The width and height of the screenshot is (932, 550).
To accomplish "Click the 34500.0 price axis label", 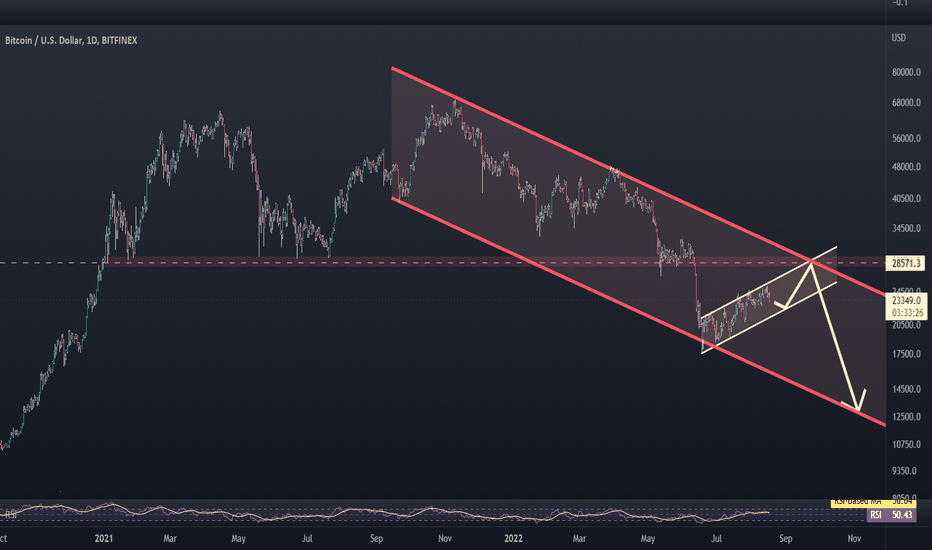I will 906,228.
